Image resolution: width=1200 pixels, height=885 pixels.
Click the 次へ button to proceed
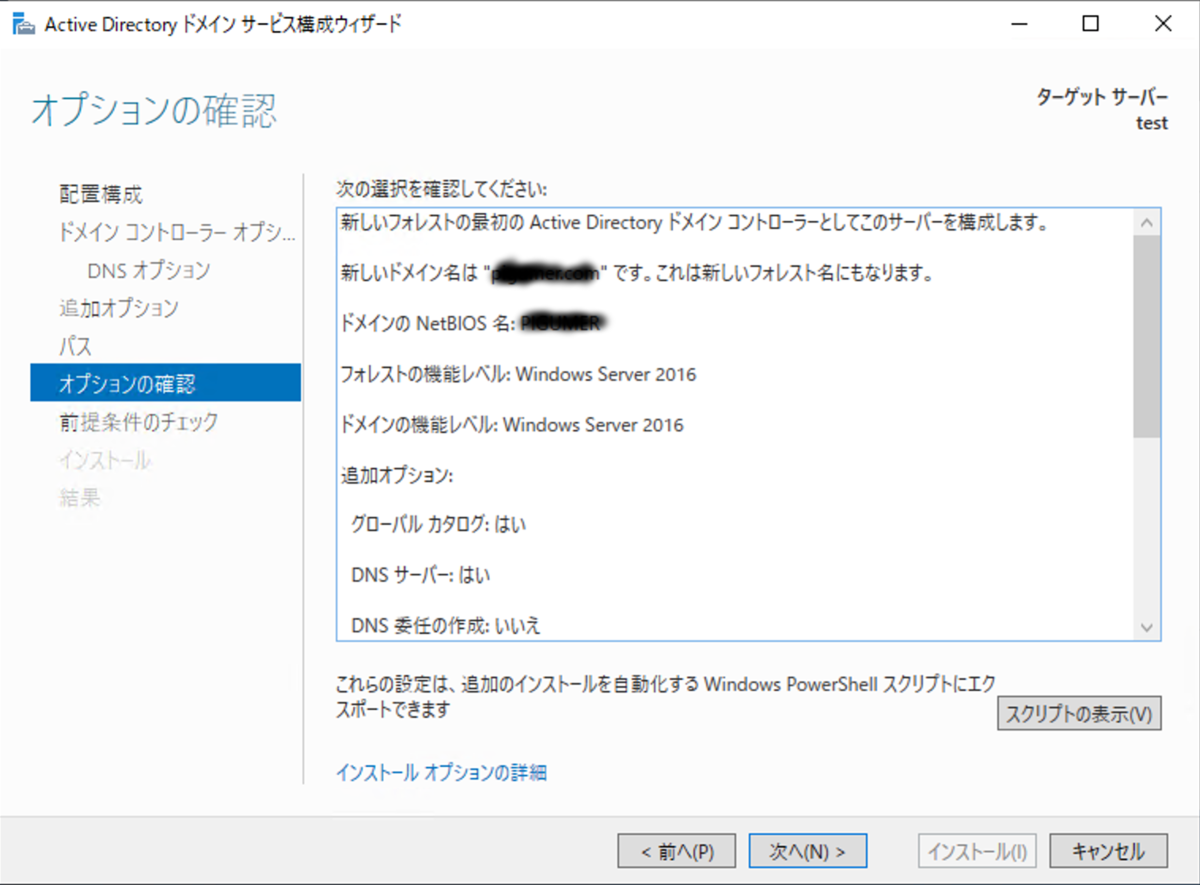[x=806, y=850]
